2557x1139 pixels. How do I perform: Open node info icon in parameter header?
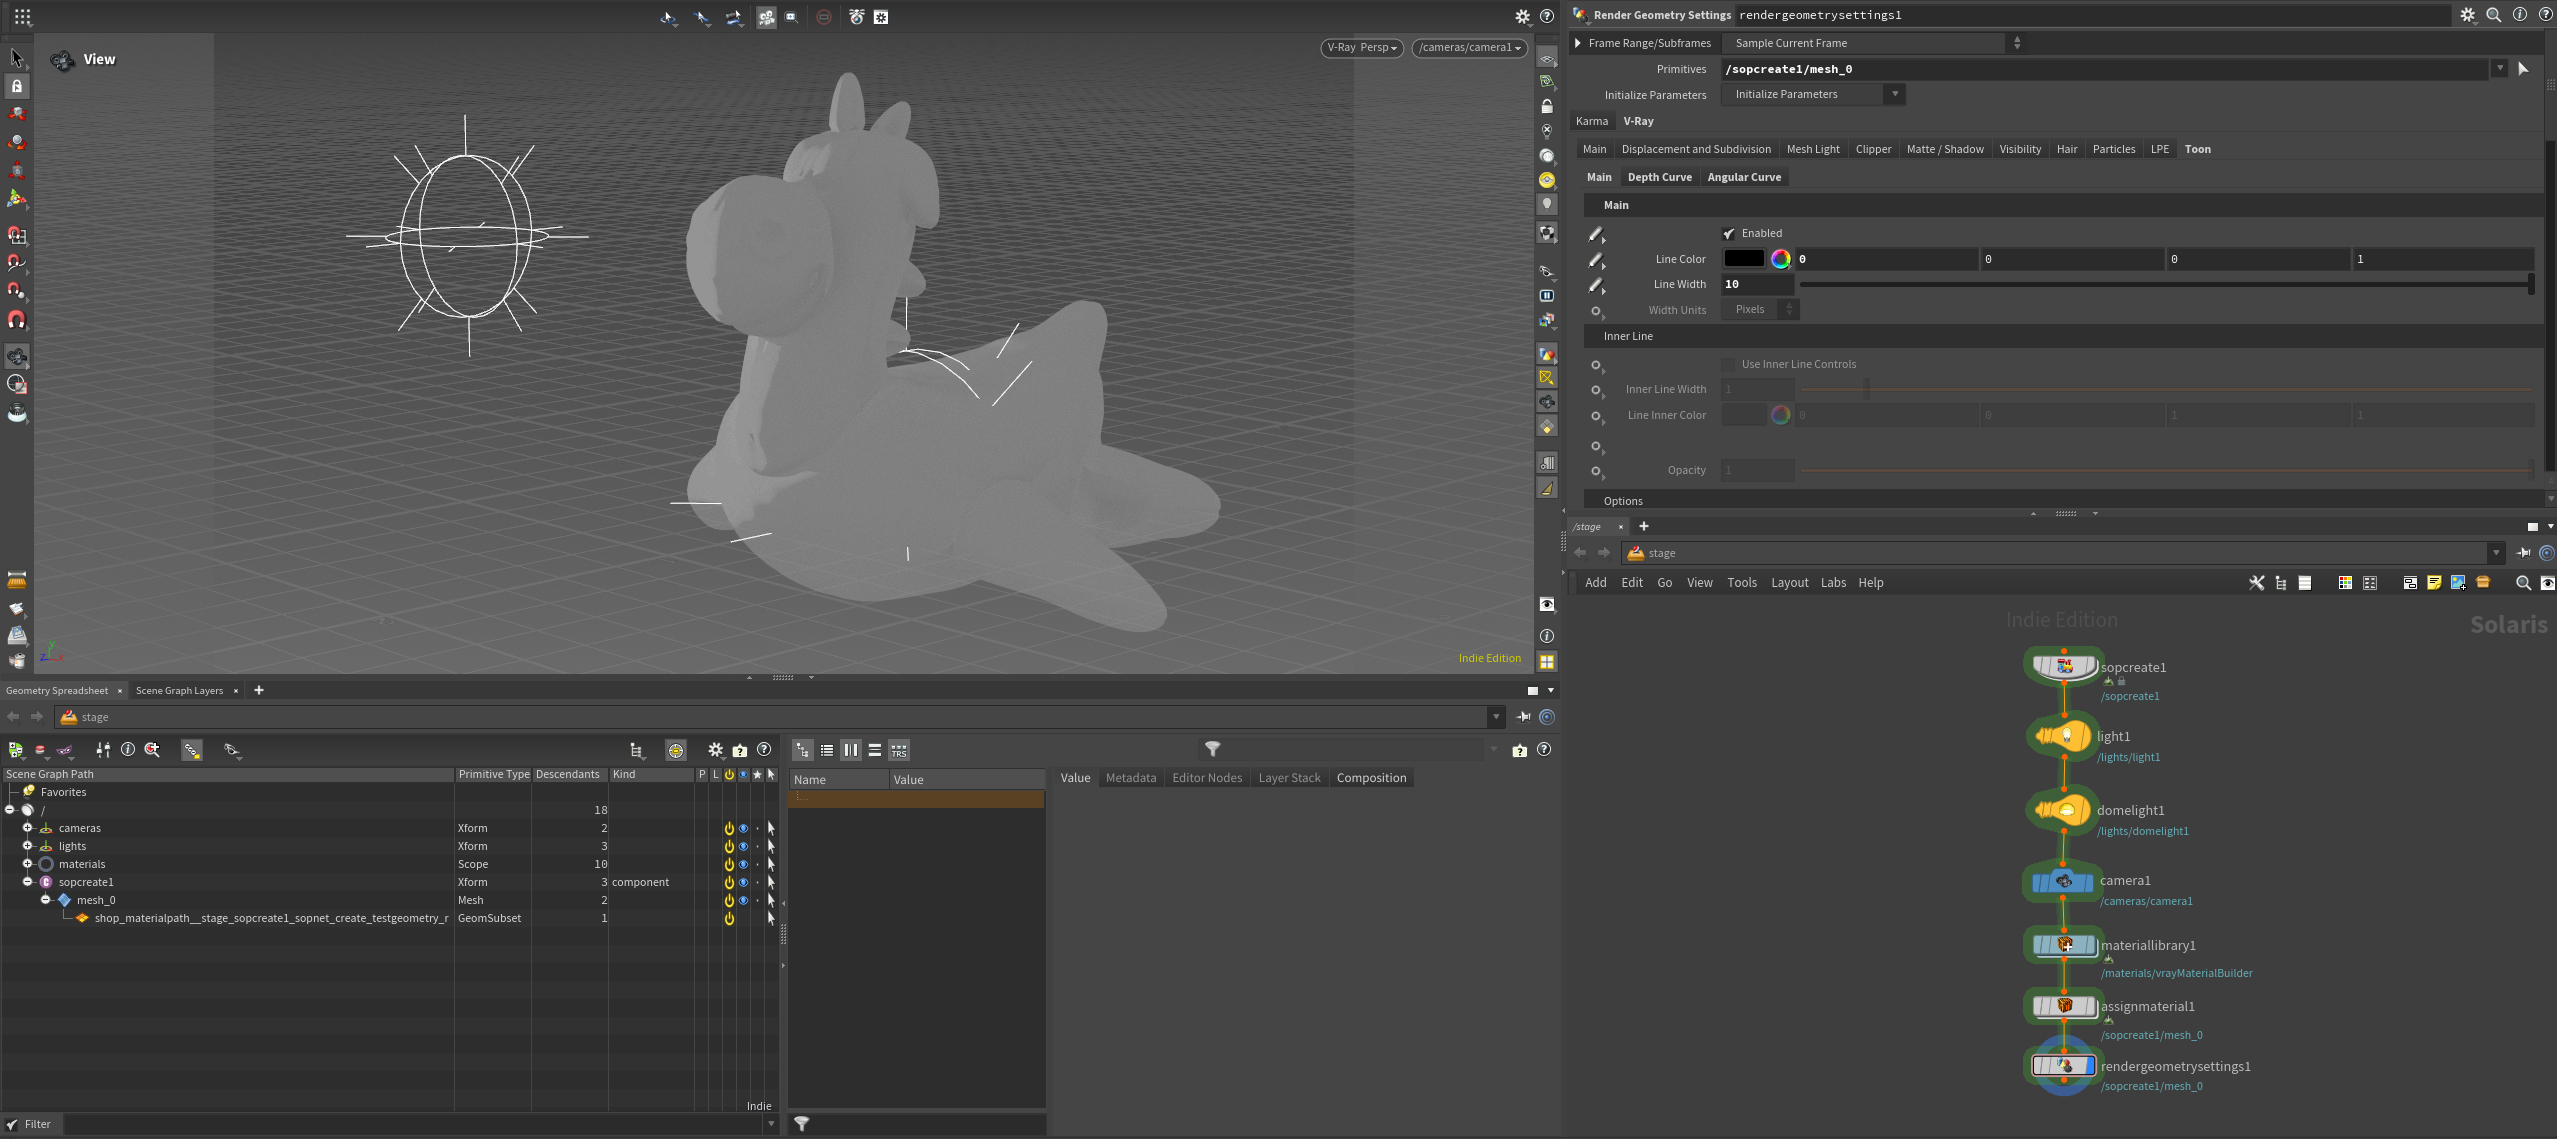[x=2520, y=15]
